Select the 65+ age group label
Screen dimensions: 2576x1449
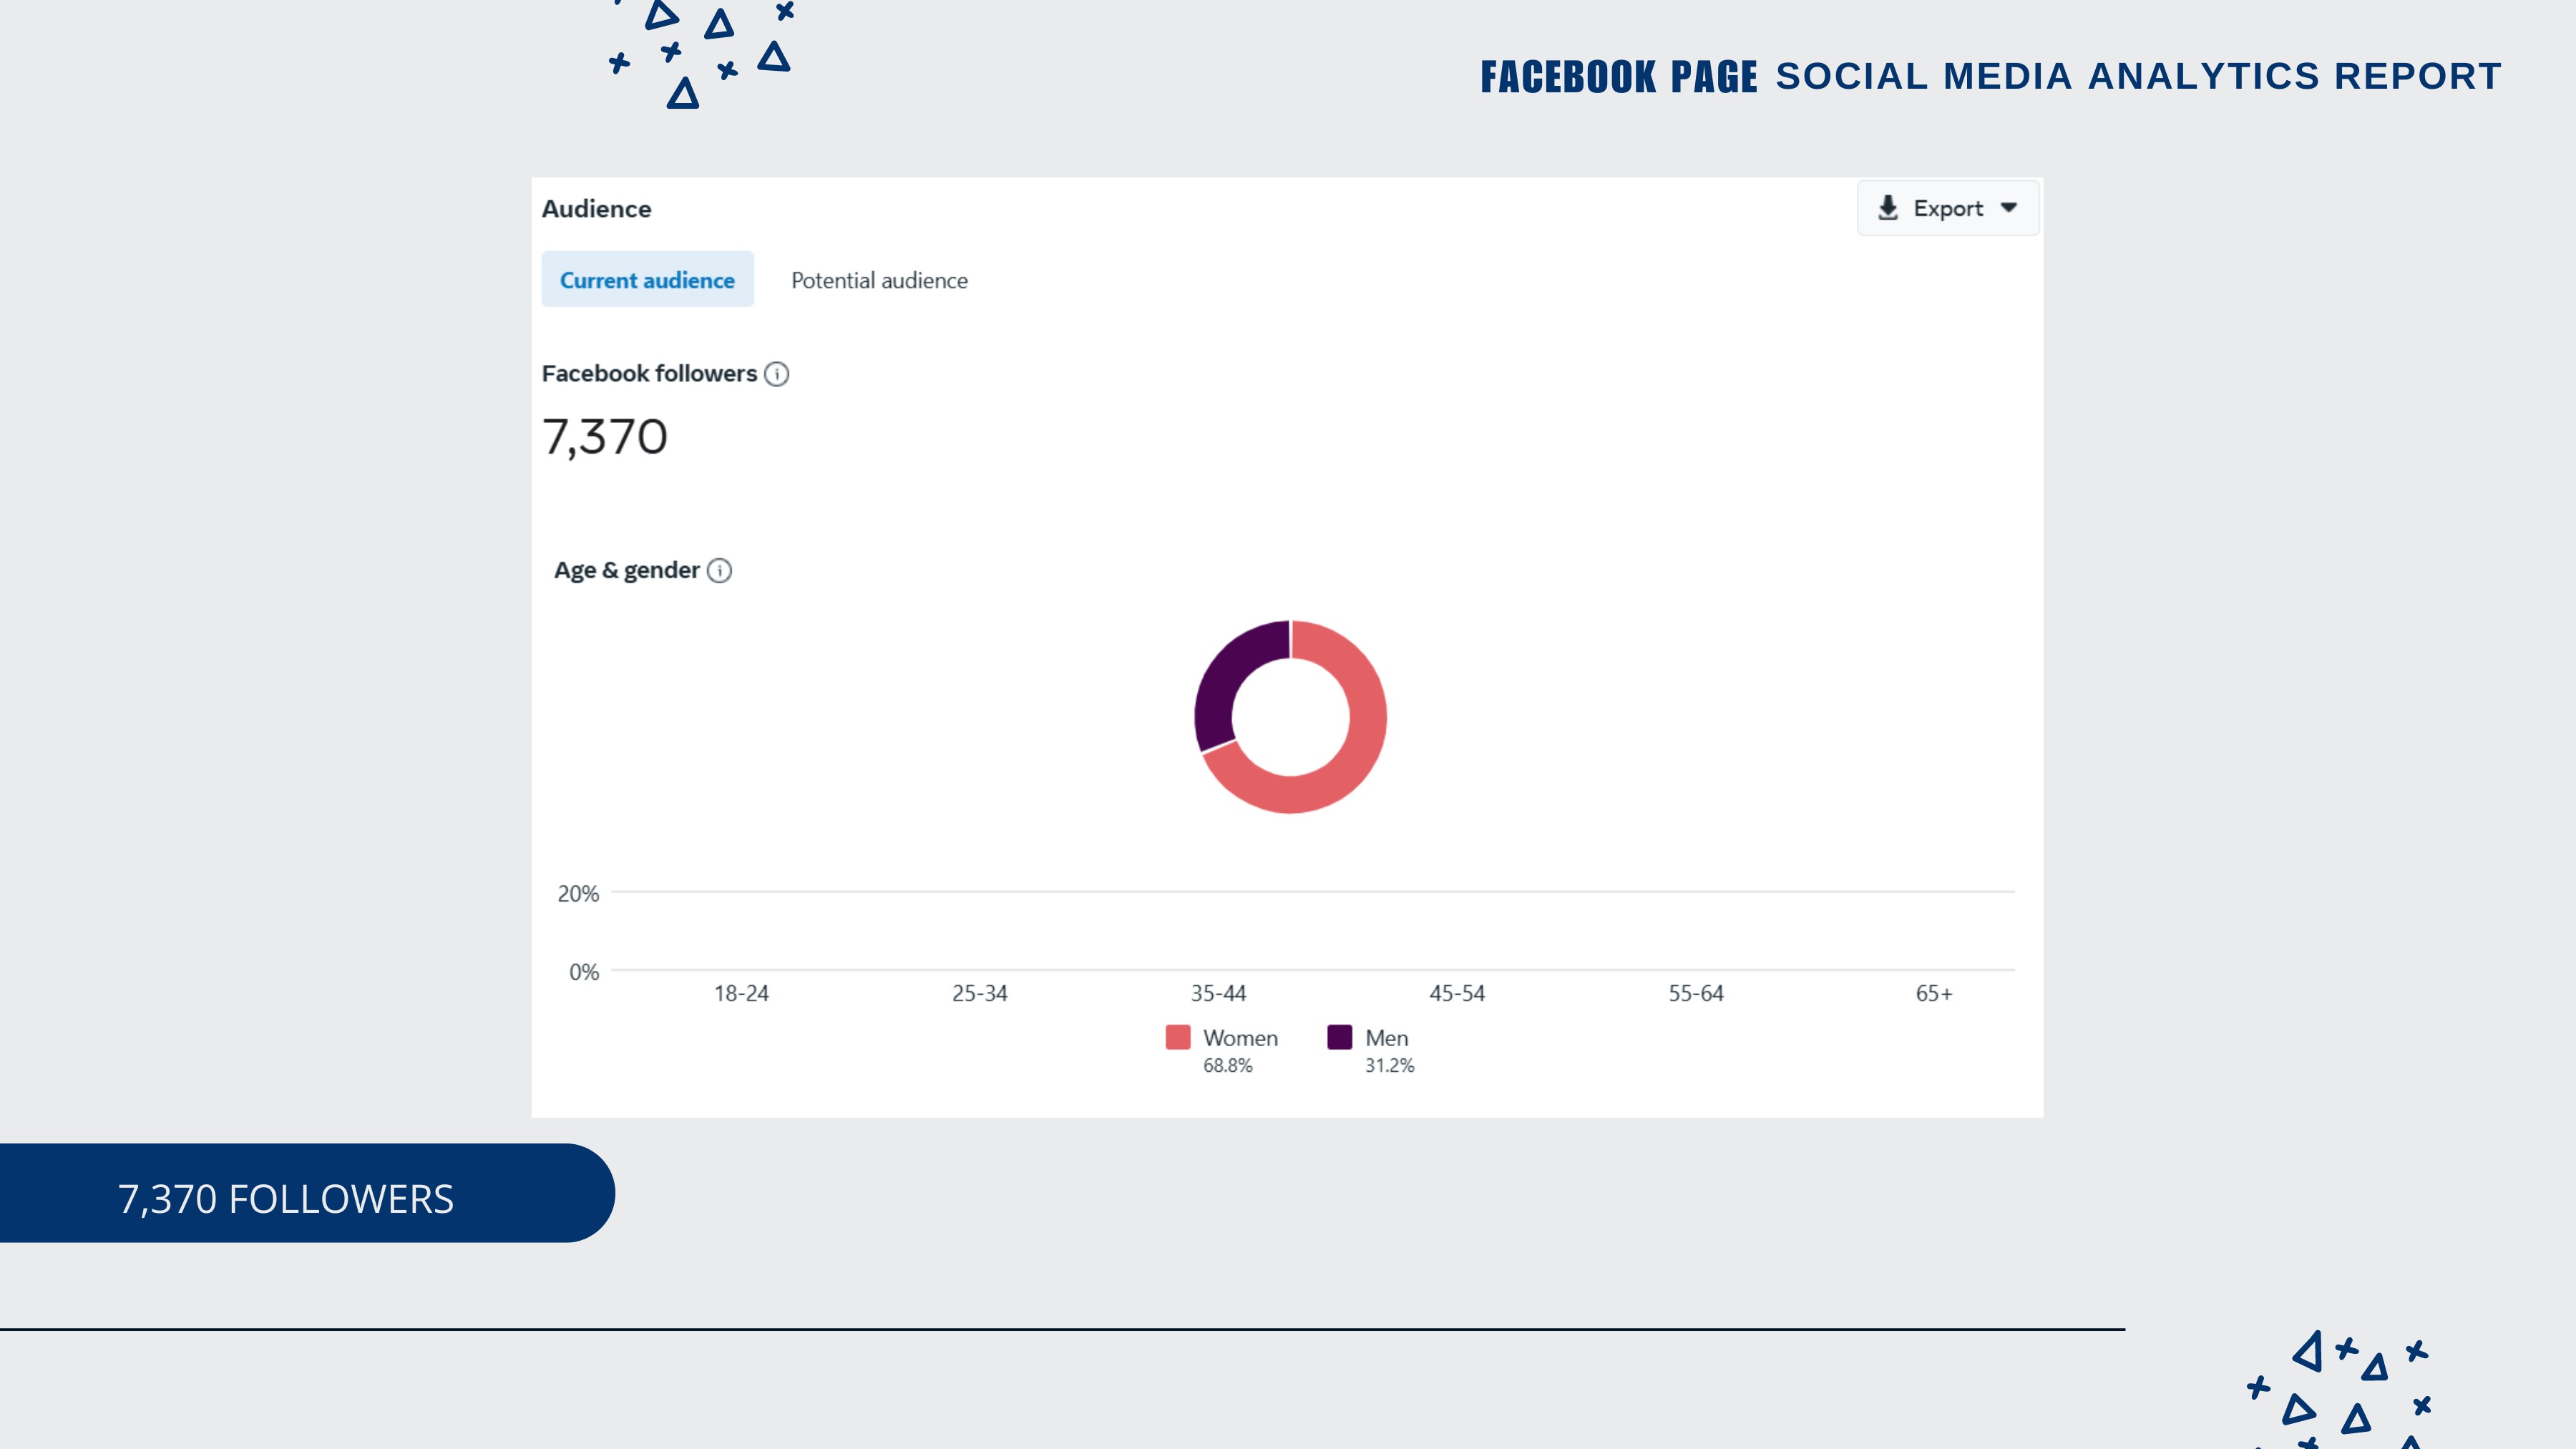[x=1933, y=993]
